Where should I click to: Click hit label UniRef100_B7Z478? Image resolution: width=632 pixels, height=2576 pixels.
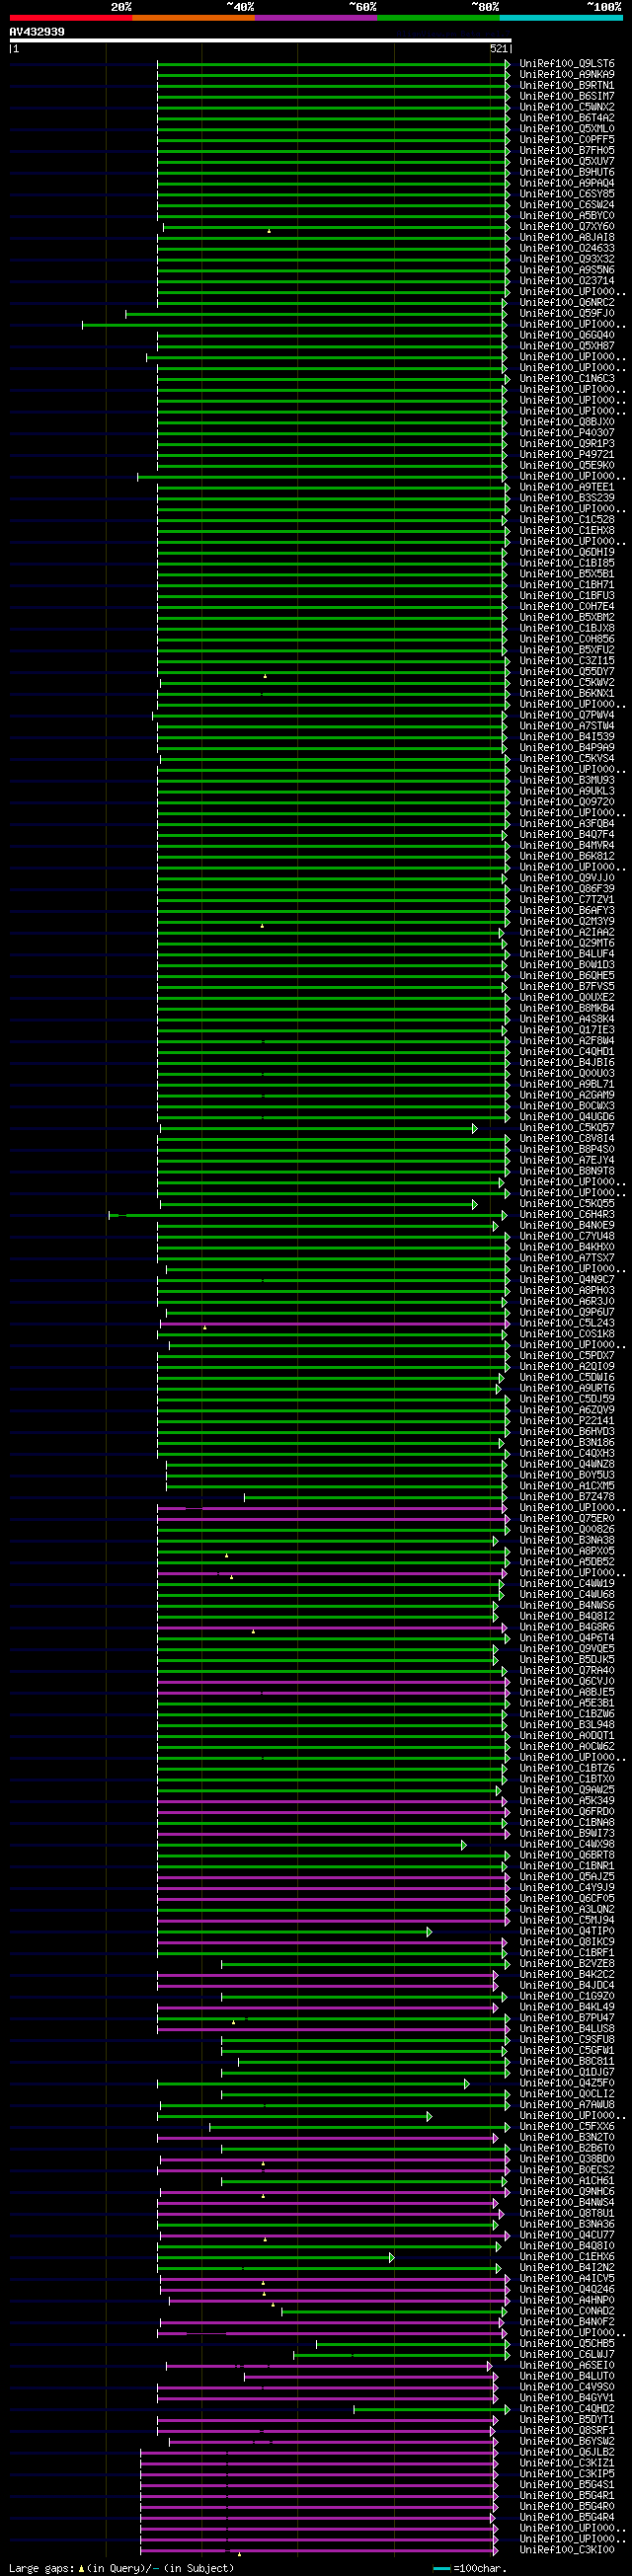[x=567, y=1497]
